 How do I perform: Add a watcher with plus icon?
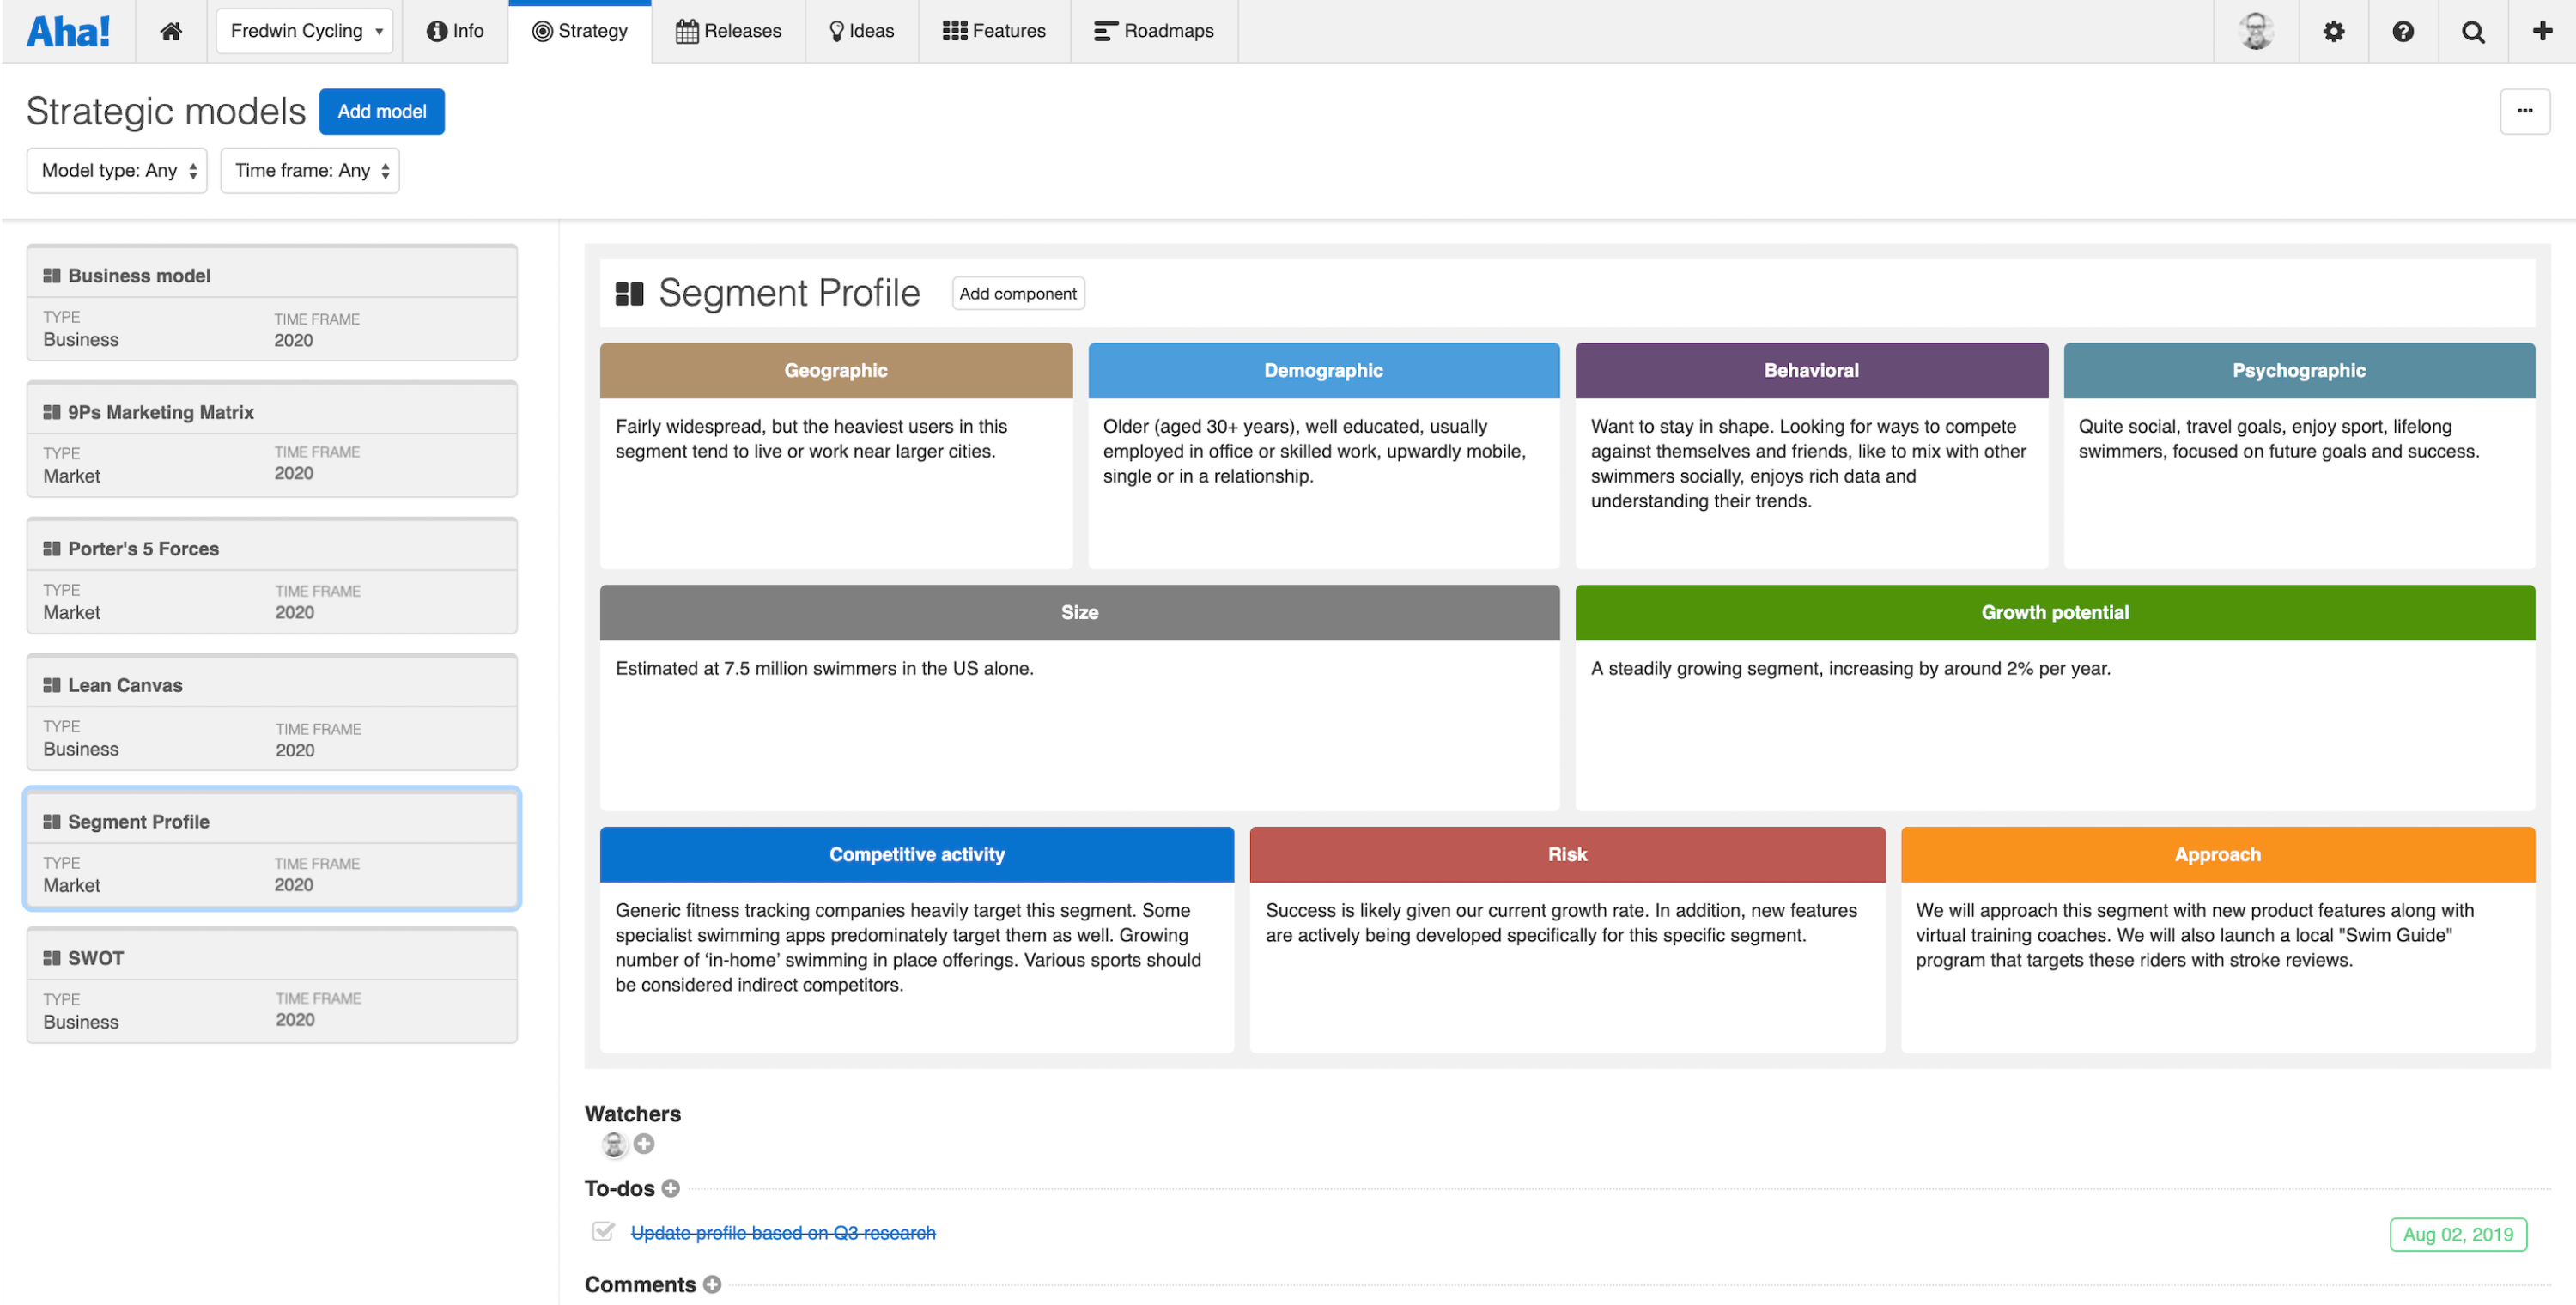pos(645,1143)
